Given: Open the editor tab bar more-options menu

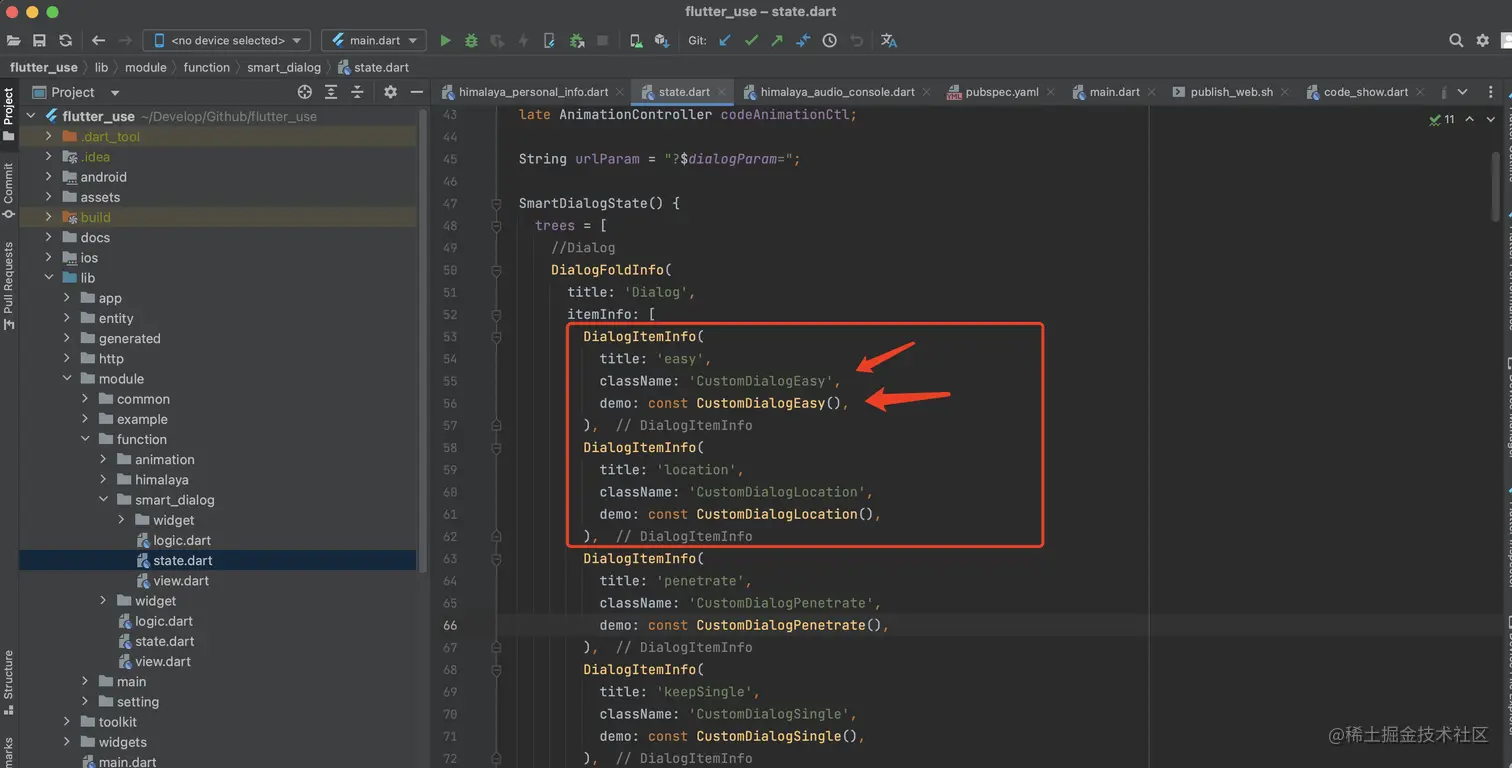Looking at the screenshot, I should pos(1489,92).
